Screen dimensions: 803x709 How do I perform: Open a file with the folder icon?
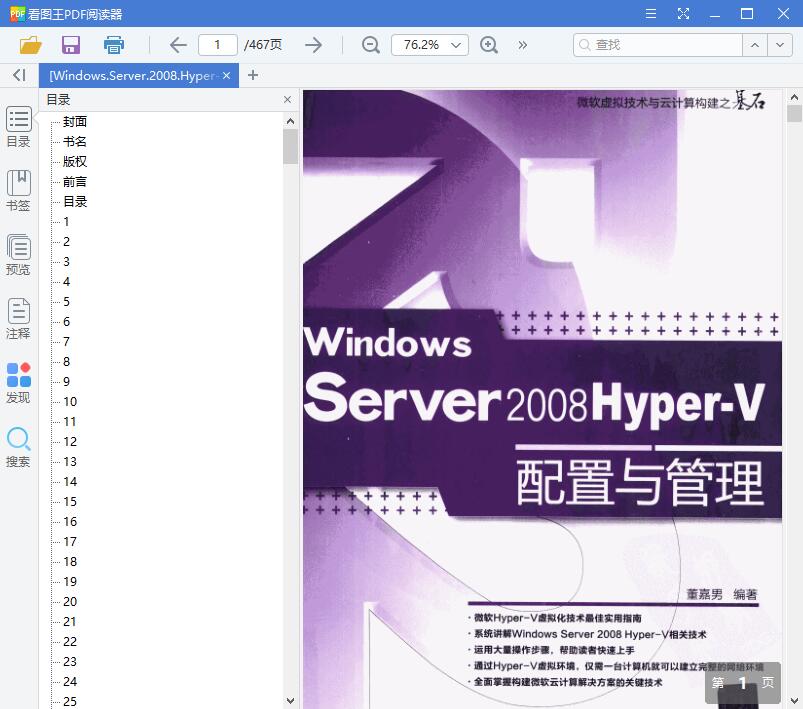(30, 45)
